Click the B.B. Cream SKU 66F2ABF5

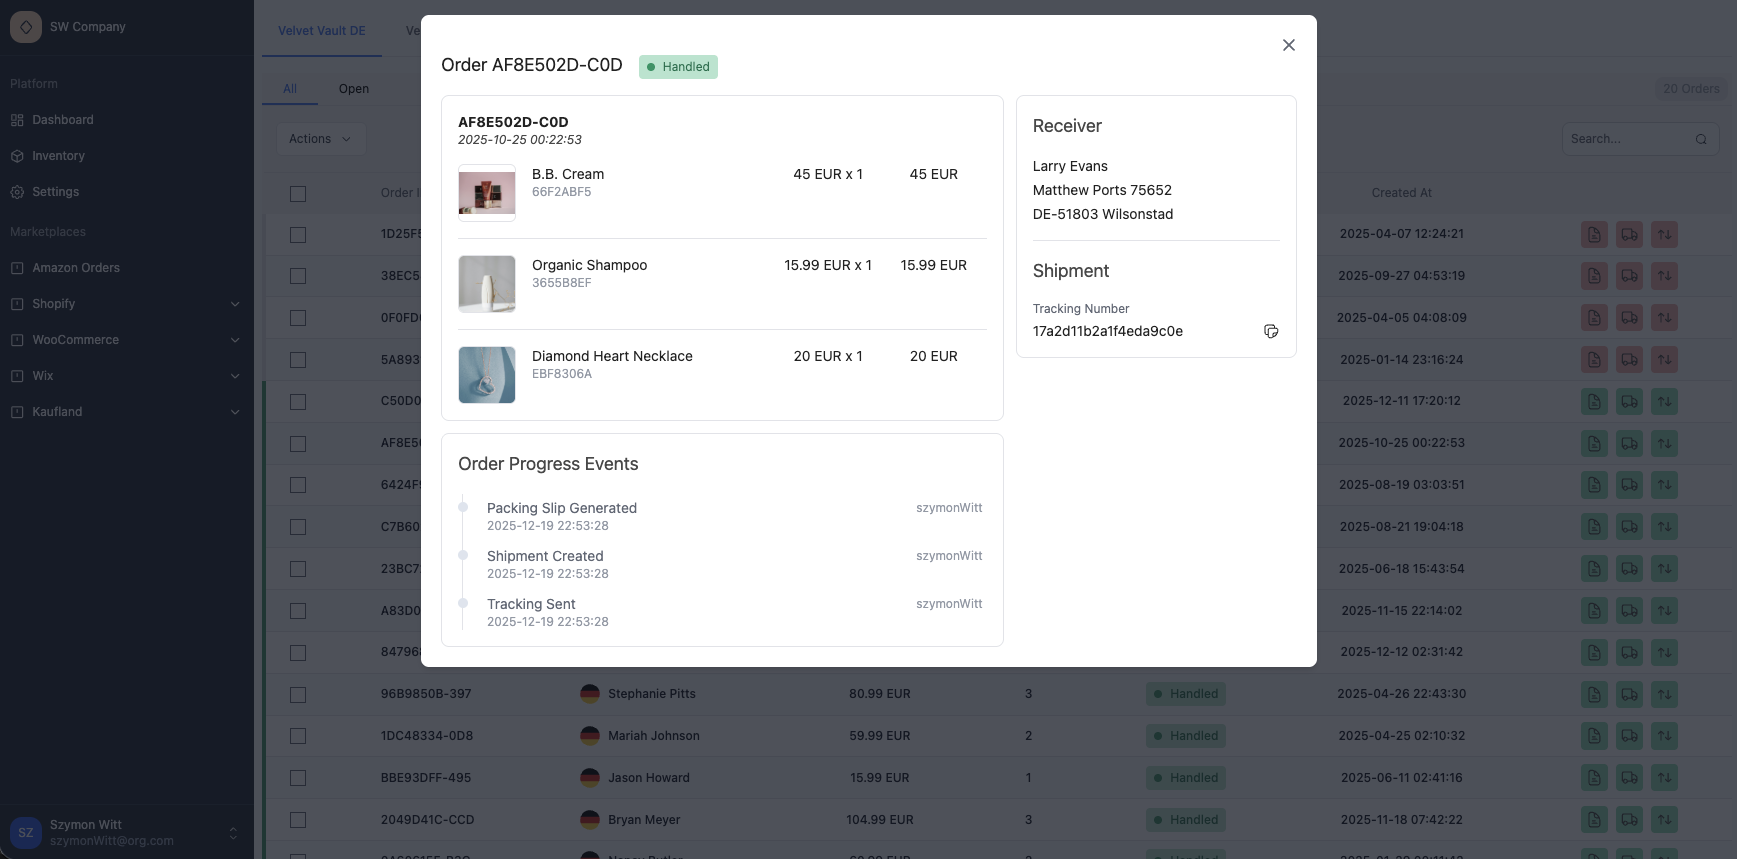(x=561, y=192)
